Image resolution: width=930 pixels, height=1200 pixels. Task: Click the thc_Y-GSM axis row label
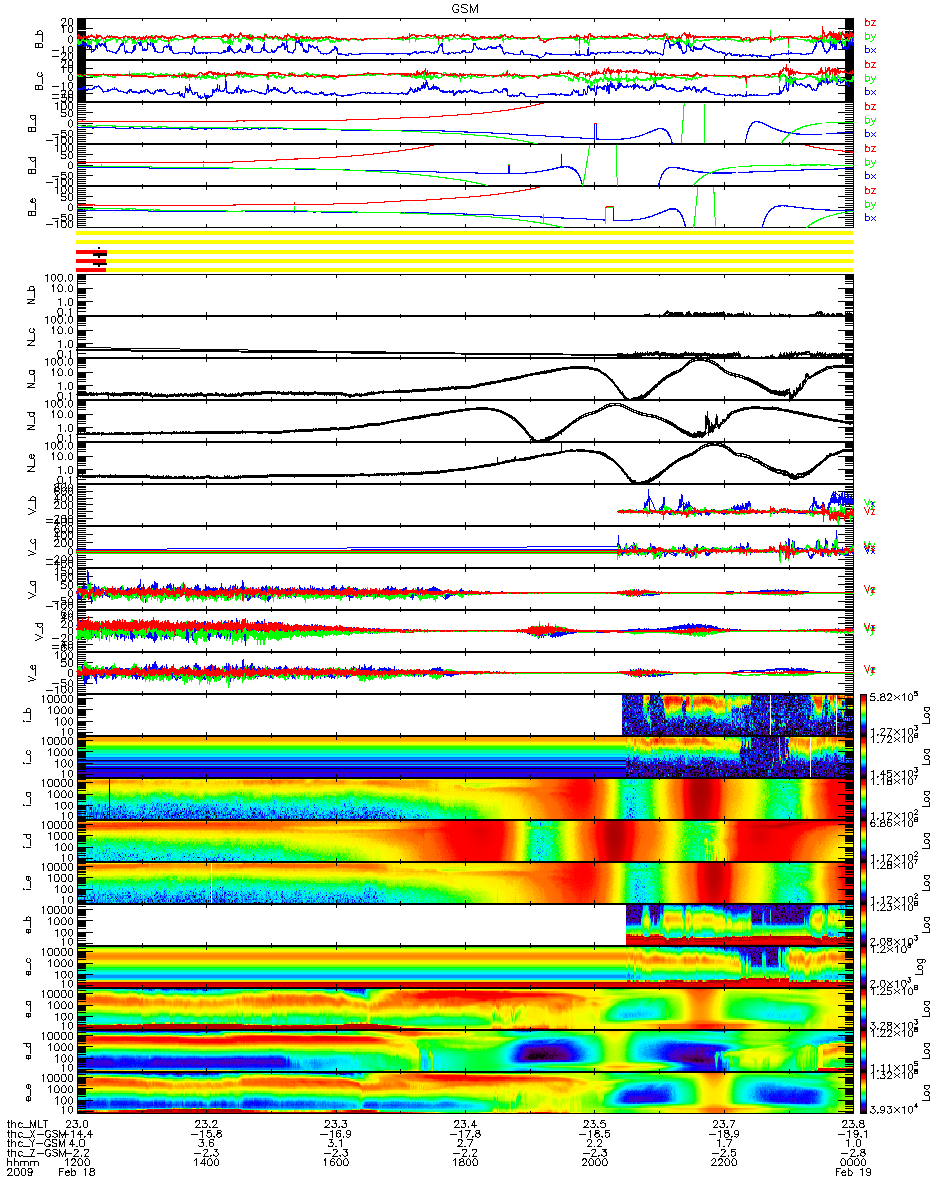pos(34,1143)
